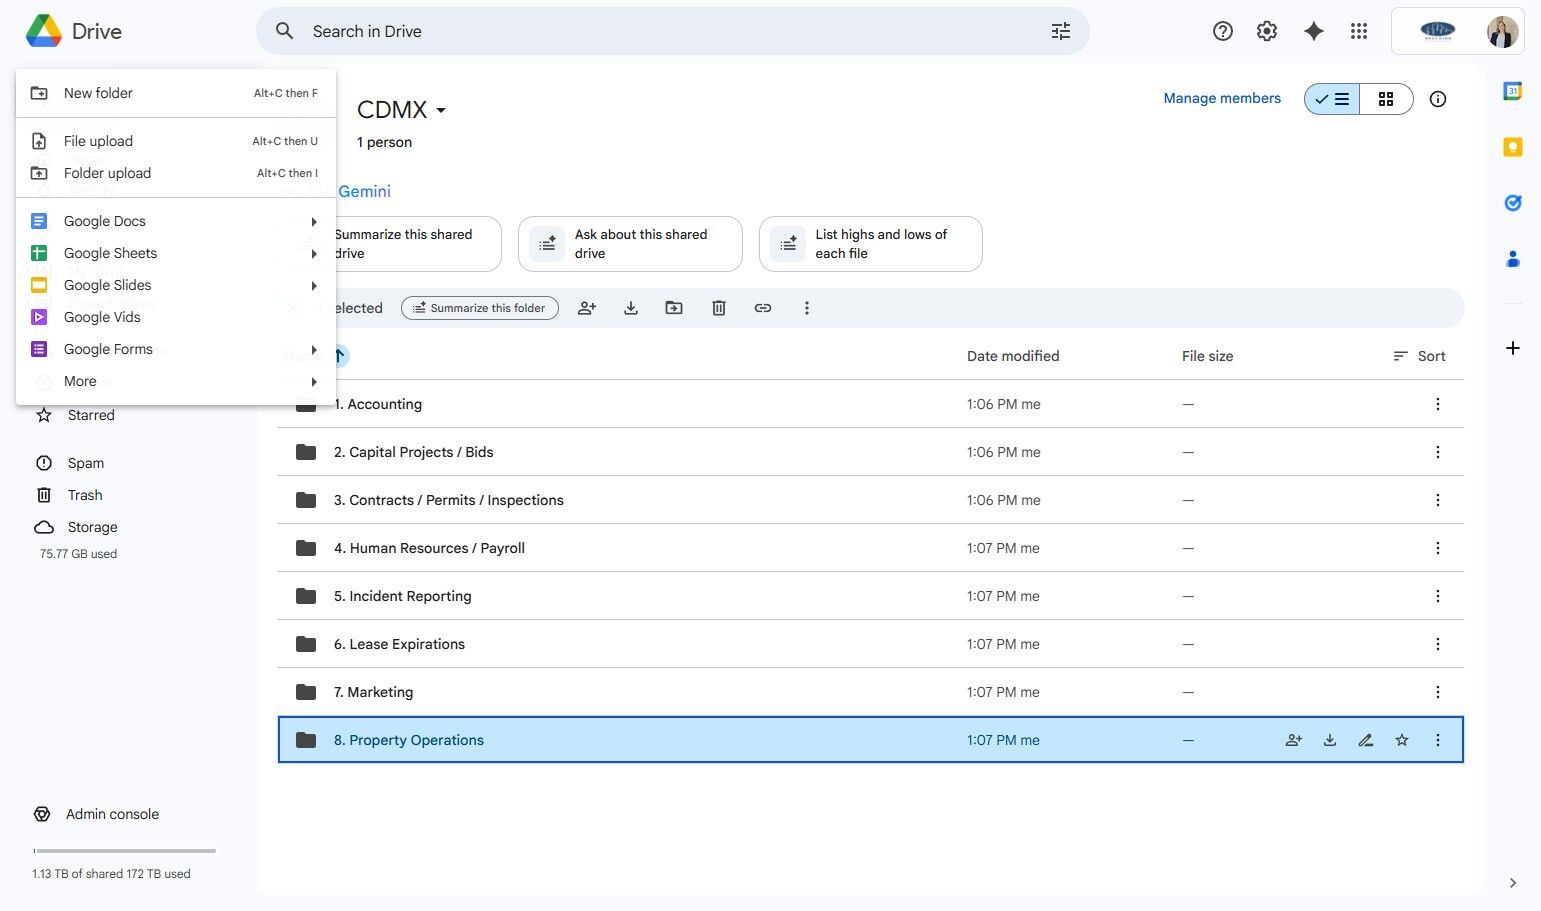Image resolution: width=1541 pixels, height=911 pixels.
Task: Open Google Tasks side panel
Action: click(1513, 203)
